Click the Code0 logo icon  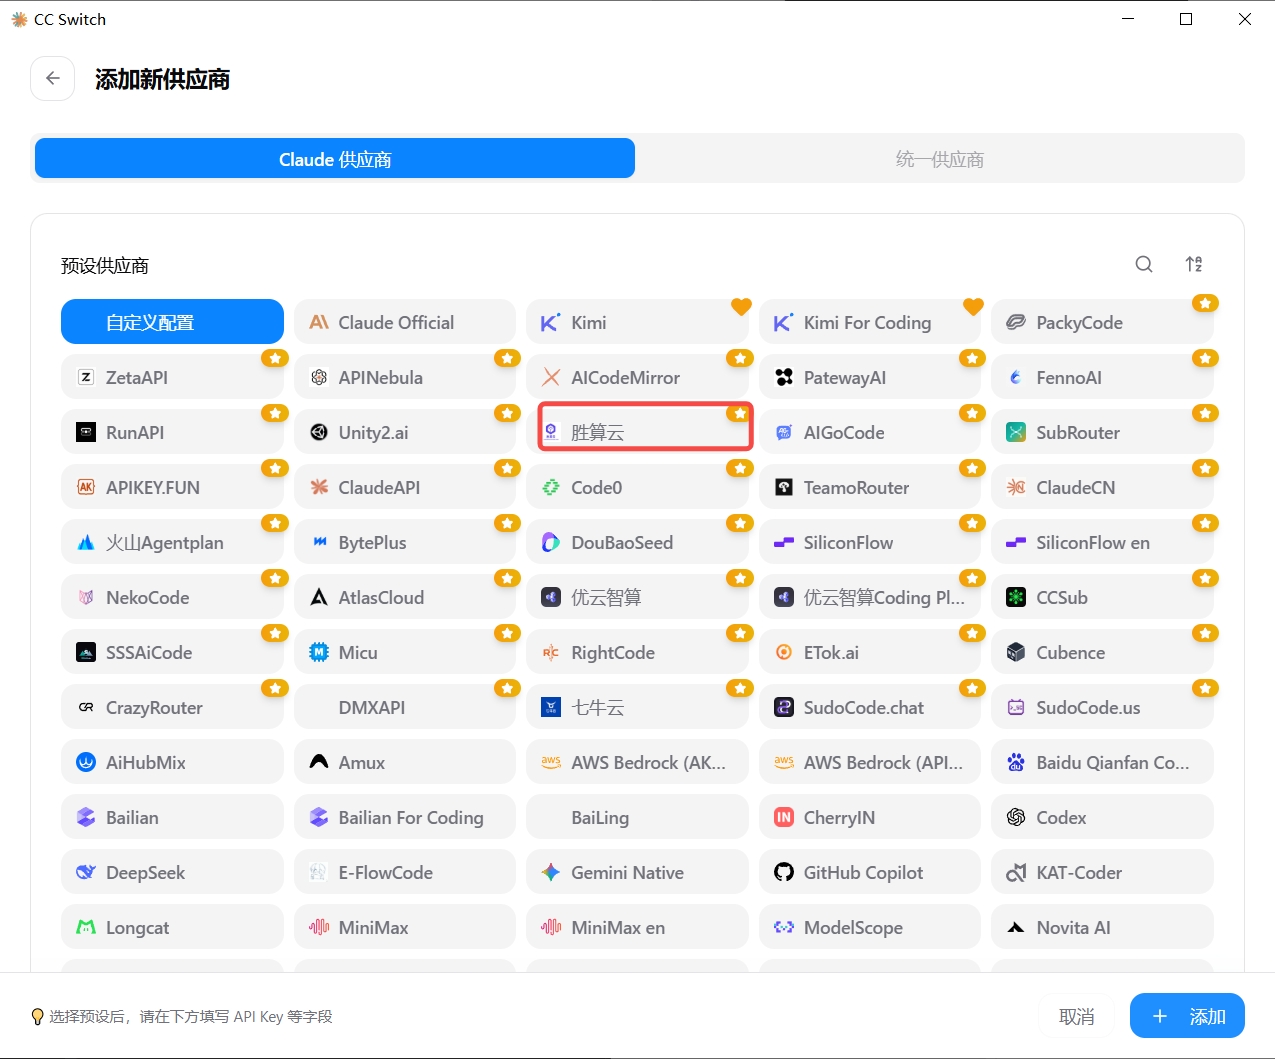point(551,487)
